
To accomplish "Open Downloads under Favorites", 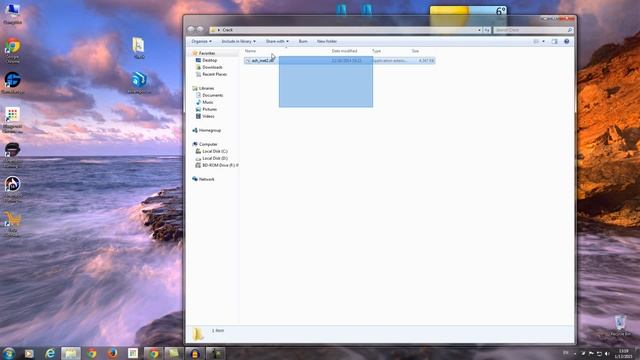I will [212, 67].
